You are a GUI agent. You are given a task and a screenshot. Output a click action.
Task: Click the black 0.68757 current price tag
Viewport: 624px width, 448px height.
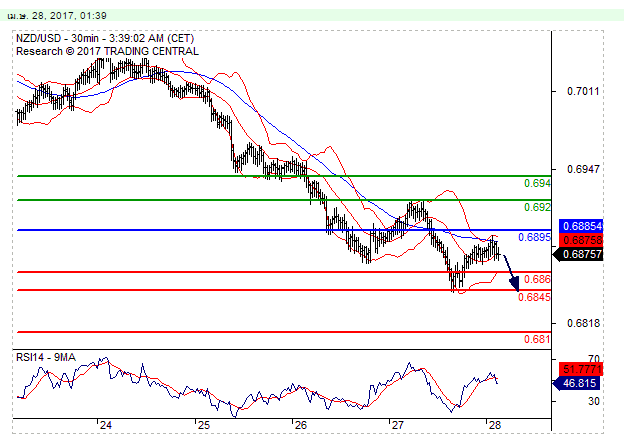[579, 254]
